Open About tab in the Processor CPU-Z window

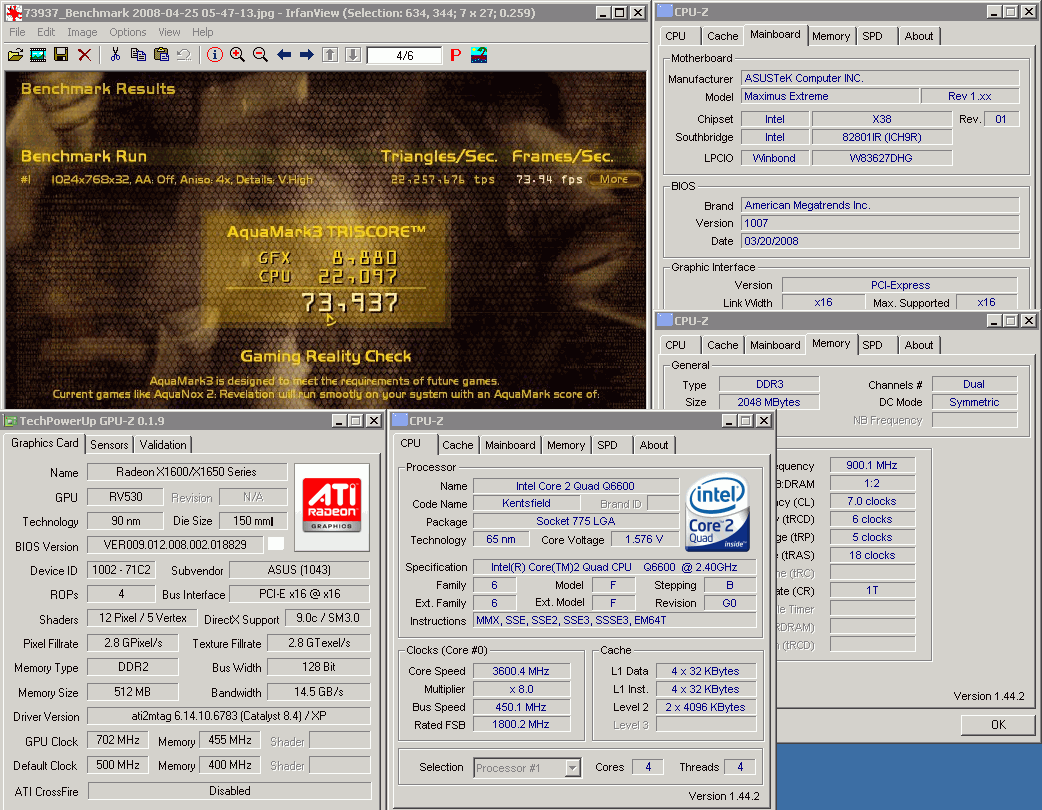tap(654, 445)
